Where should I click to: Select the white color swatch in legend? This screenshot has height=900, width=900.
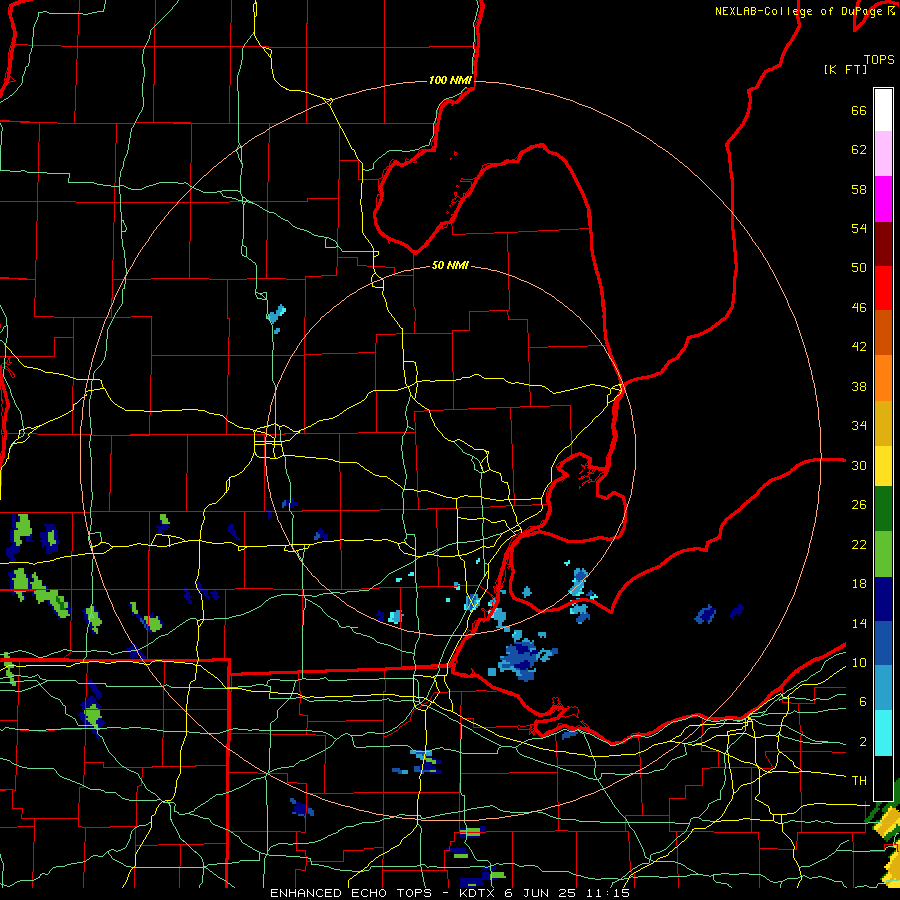pyautogui.click(x=883, y=110)
